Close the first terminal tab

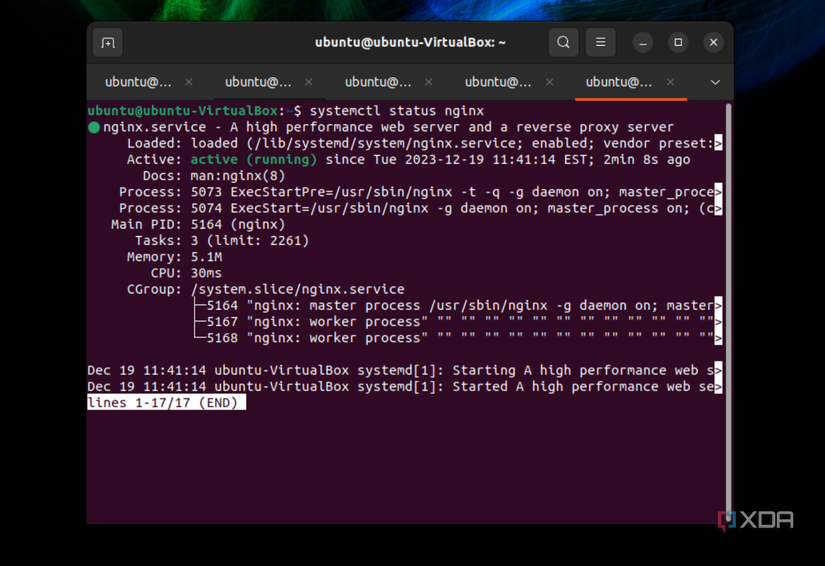(189, 82)
